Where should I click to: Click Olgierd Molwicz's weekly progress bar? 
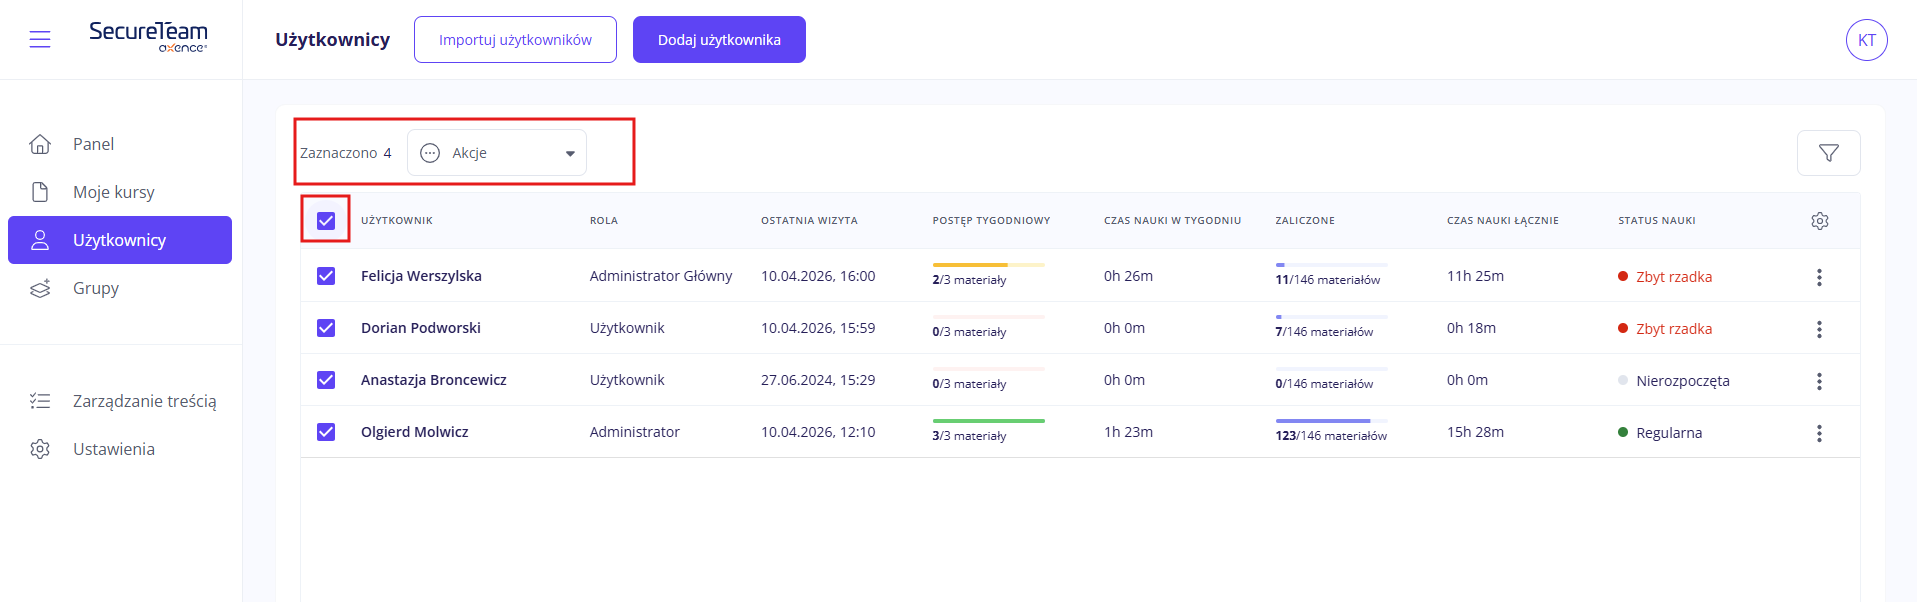(x=988, y=421)
